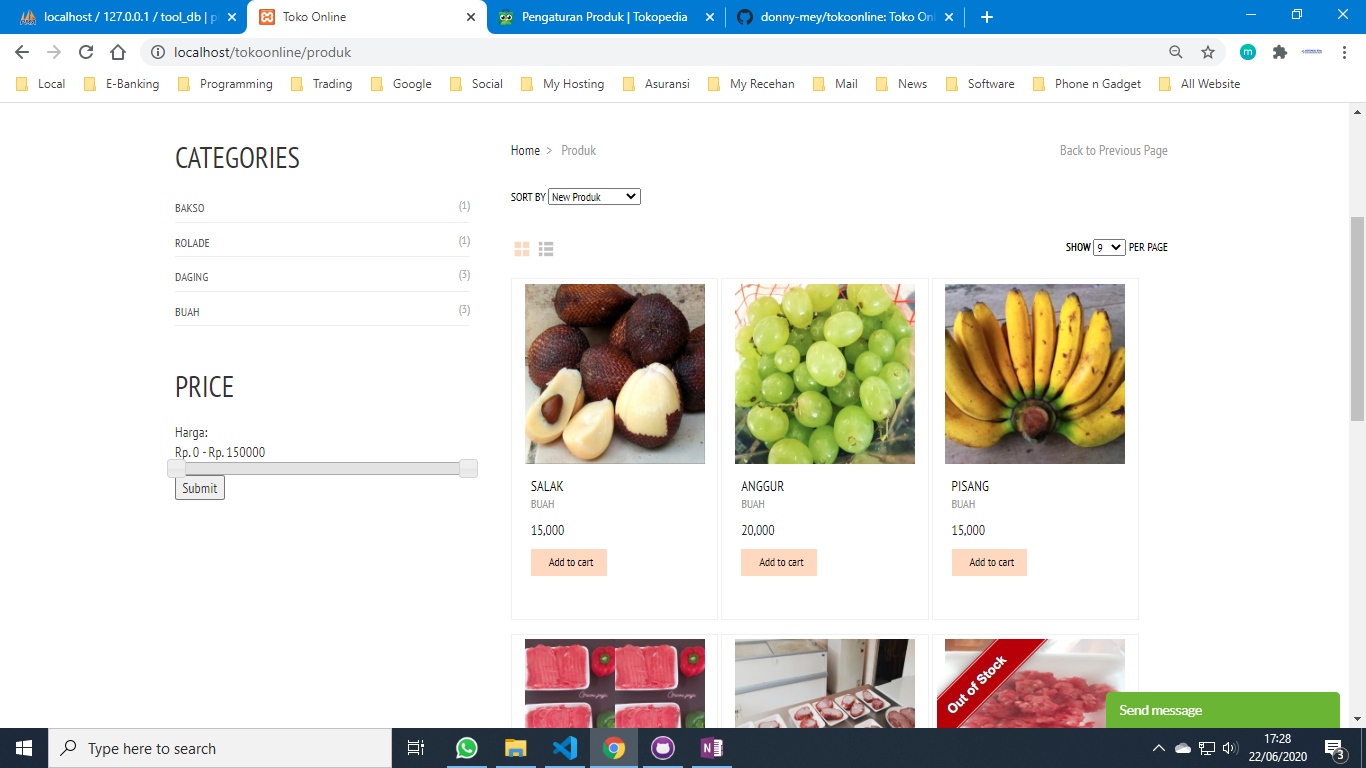Switch to list view layout
The height and width of the screenshot is (768, 1366).
[x=546, y=249]
